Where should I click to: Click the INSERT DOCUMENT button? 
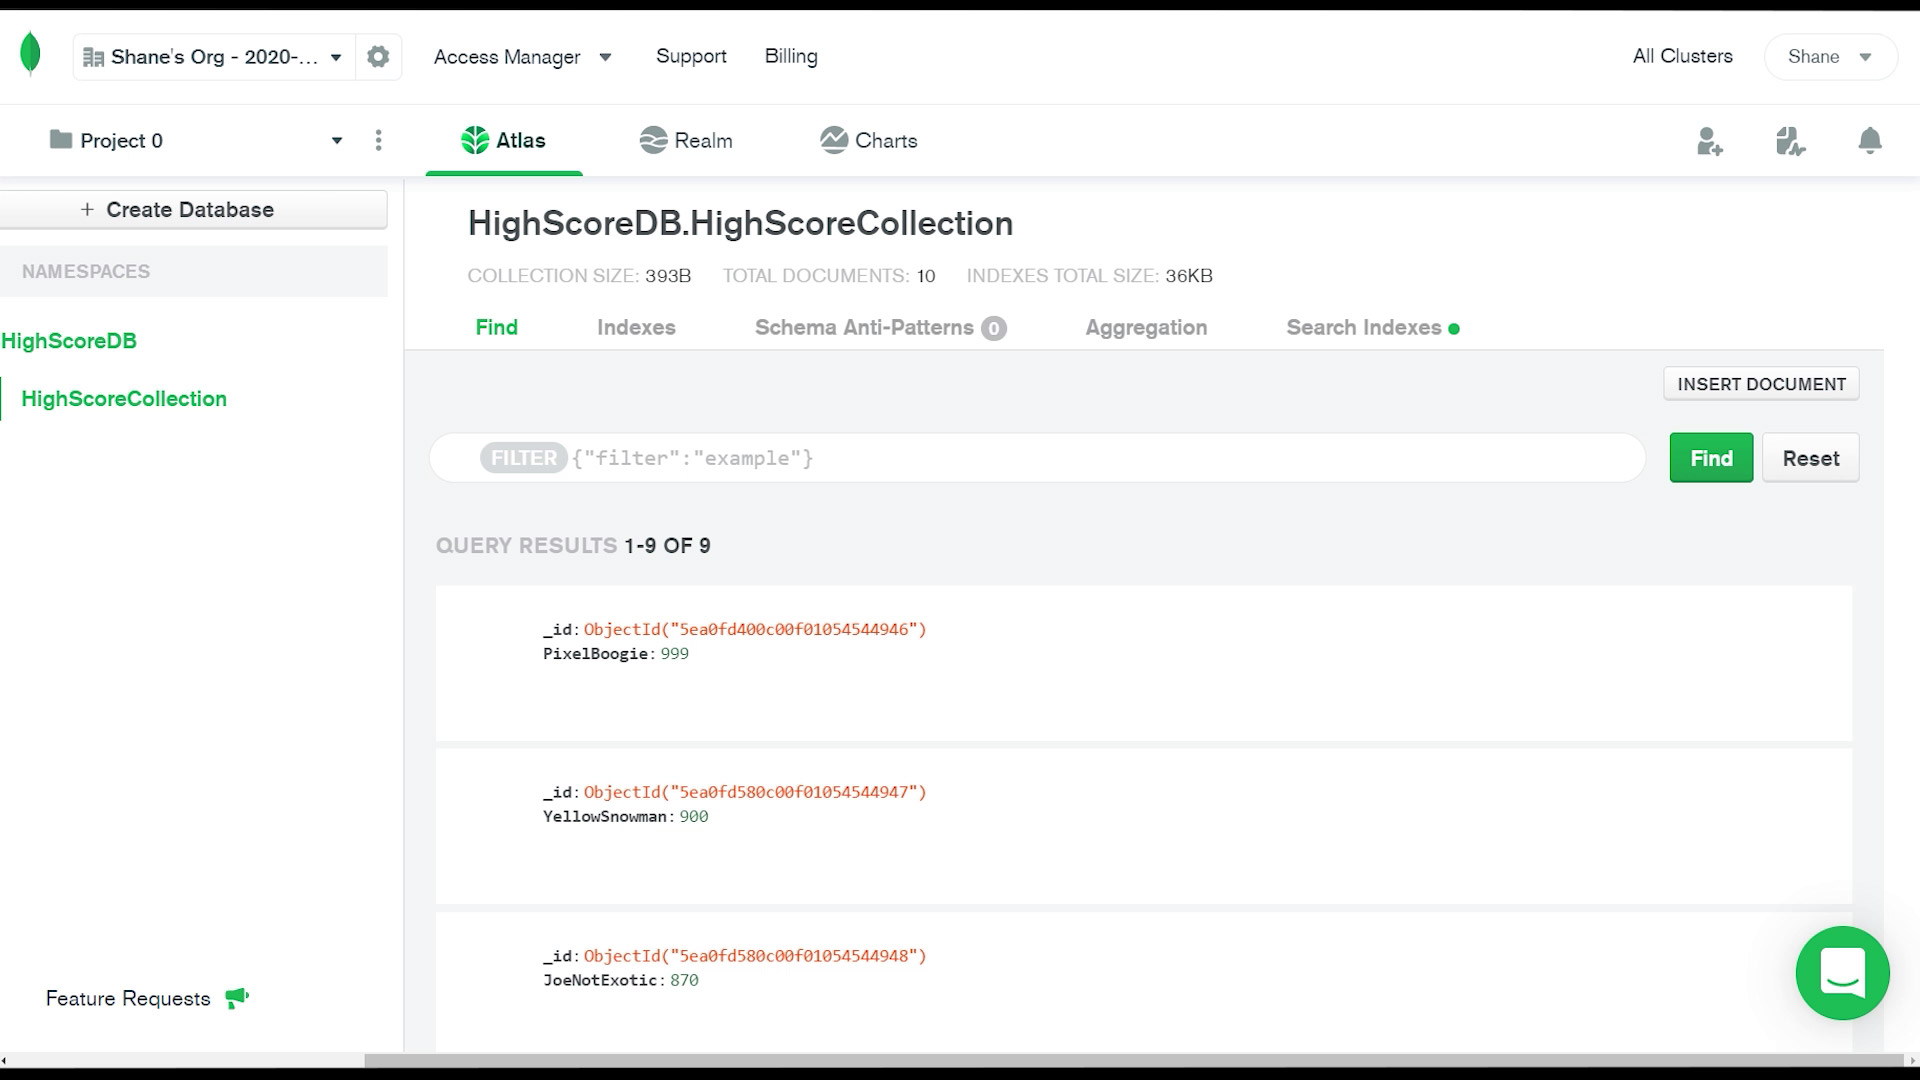1761,384
